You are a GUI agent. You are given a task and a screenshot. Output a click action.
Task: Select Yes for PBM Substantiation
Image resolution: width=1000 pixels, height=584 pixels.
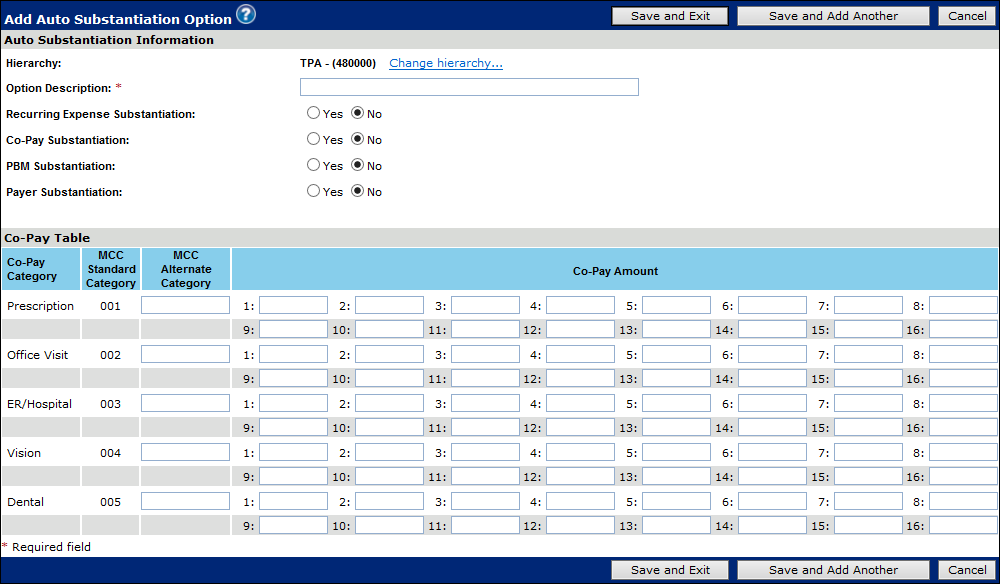[314, 165]
